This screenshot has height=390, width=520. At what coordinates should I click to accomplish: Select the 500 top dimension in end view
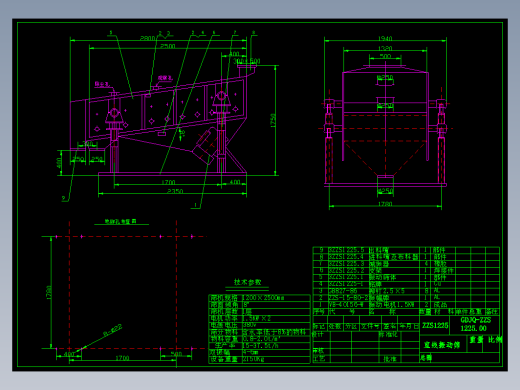385,56
